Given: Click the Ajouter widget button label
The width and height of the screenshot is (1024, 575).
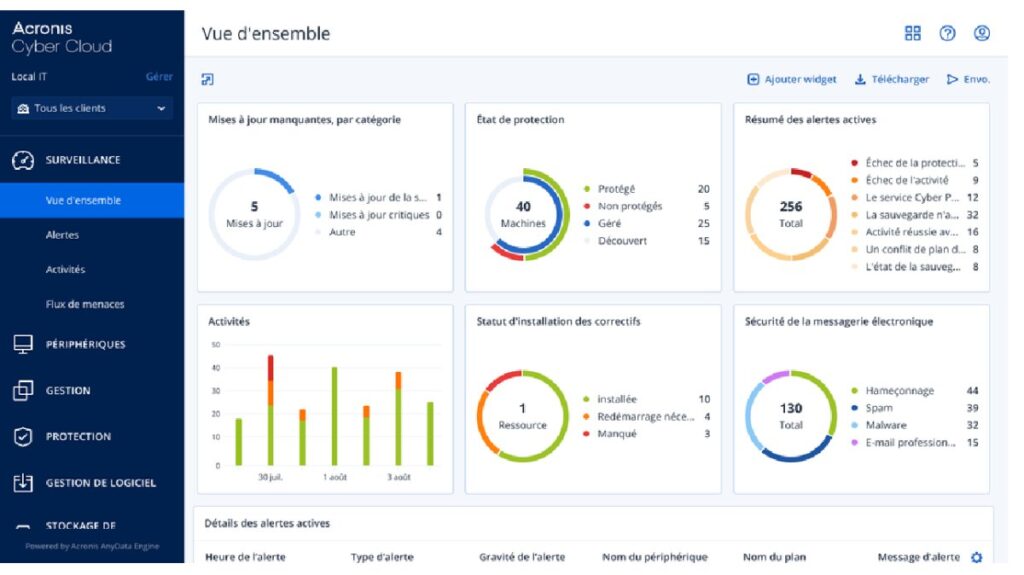Looking at the screenshot, I should [800, 79].
